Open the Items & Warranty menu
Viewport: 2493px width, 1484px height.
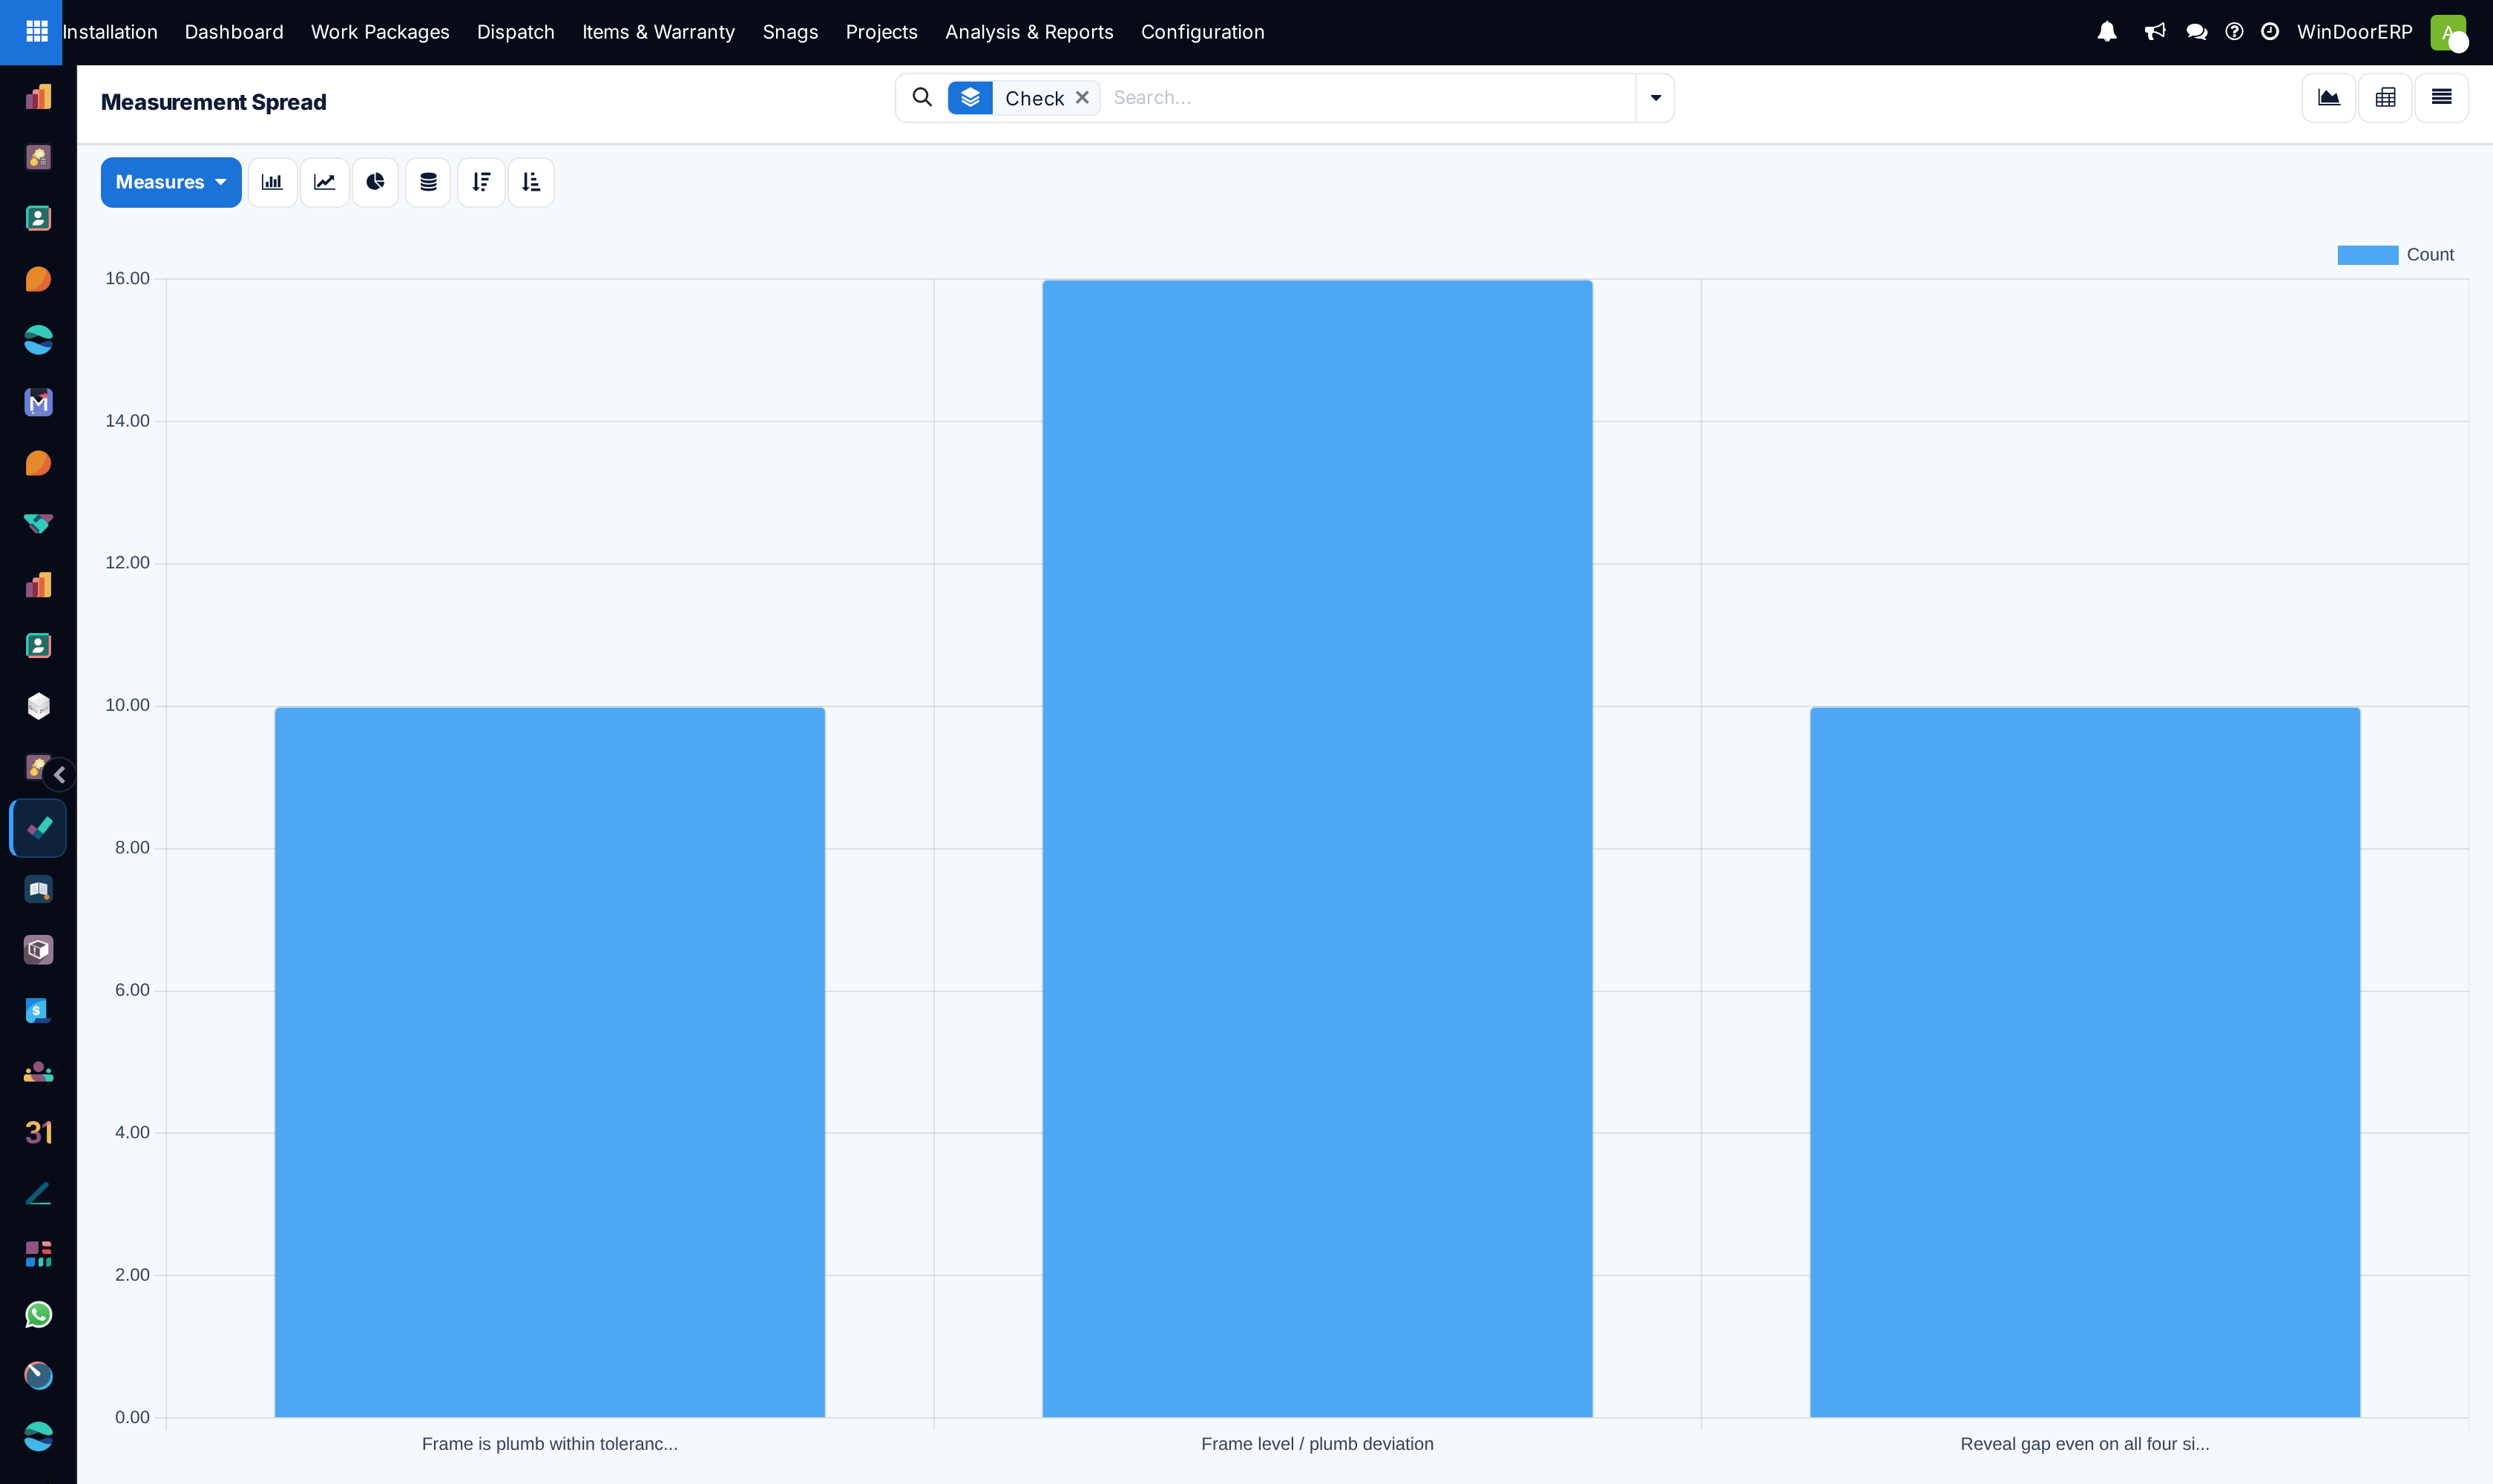coord(658,32)
